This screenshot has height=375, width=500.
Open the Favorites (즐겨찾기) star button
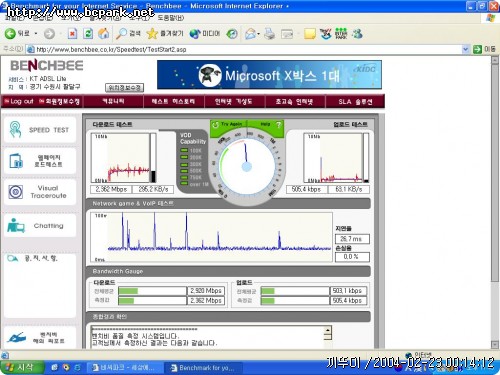click(x=165, y=34)
